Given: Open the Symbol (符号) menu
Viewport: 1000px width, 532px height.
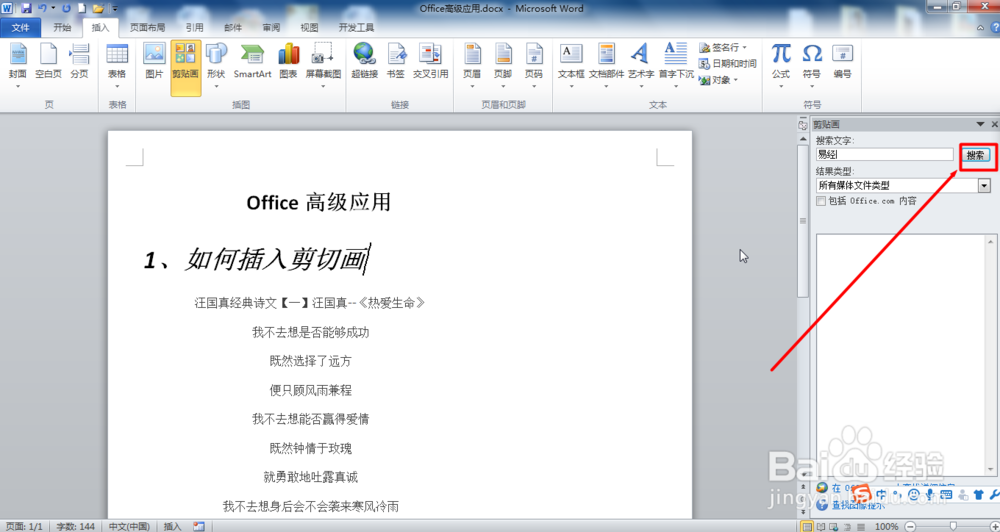Looking at the screenshot, I should click(x=812, y=64).
